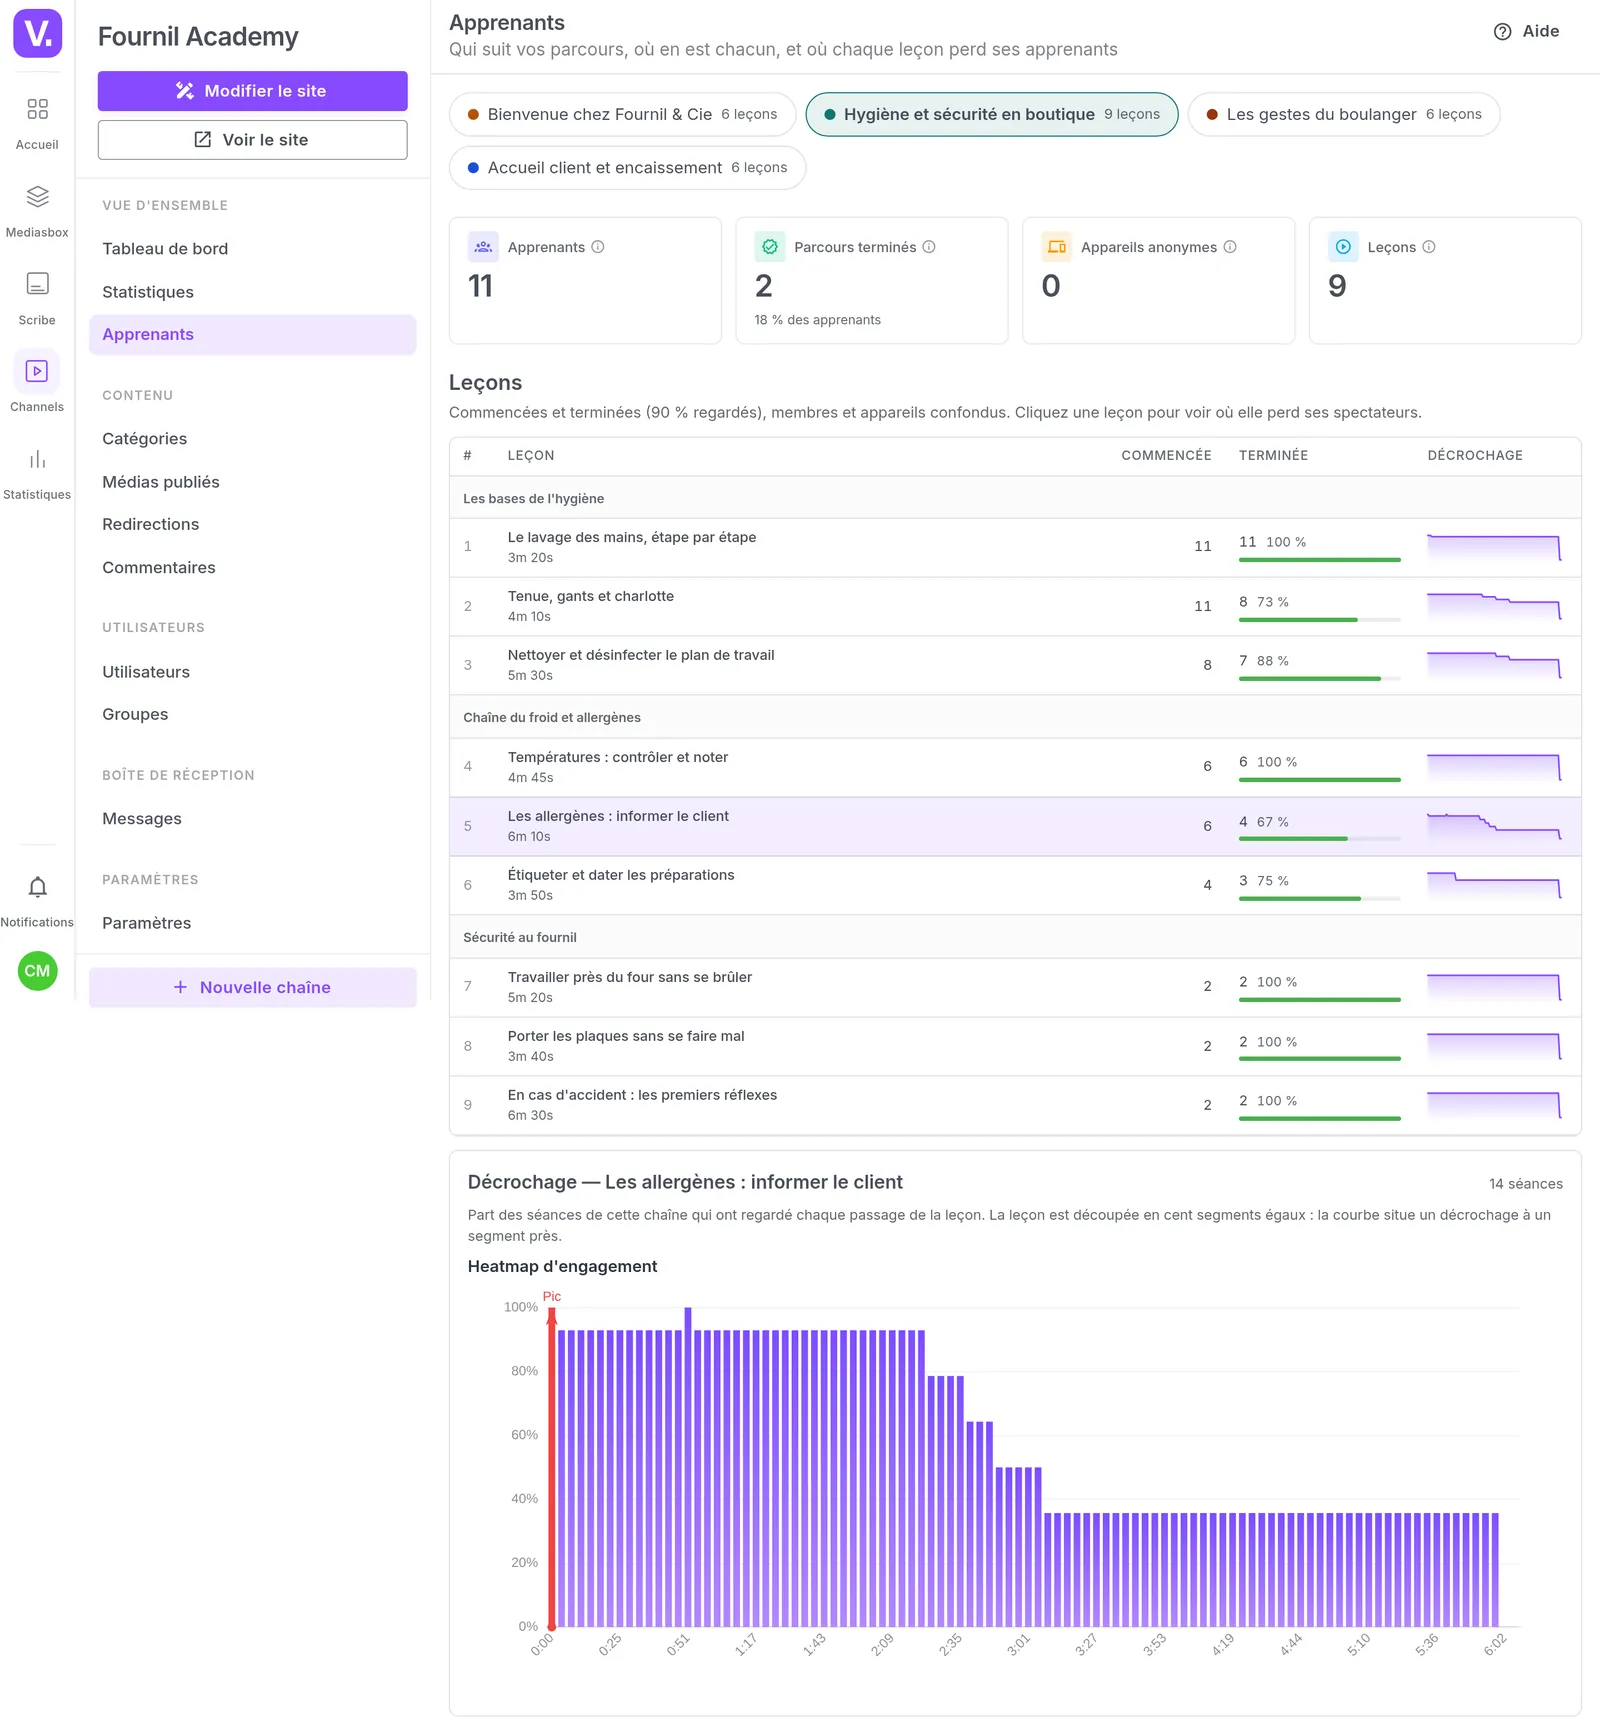
Task: Open the Channels play icon
Action: 37,371
